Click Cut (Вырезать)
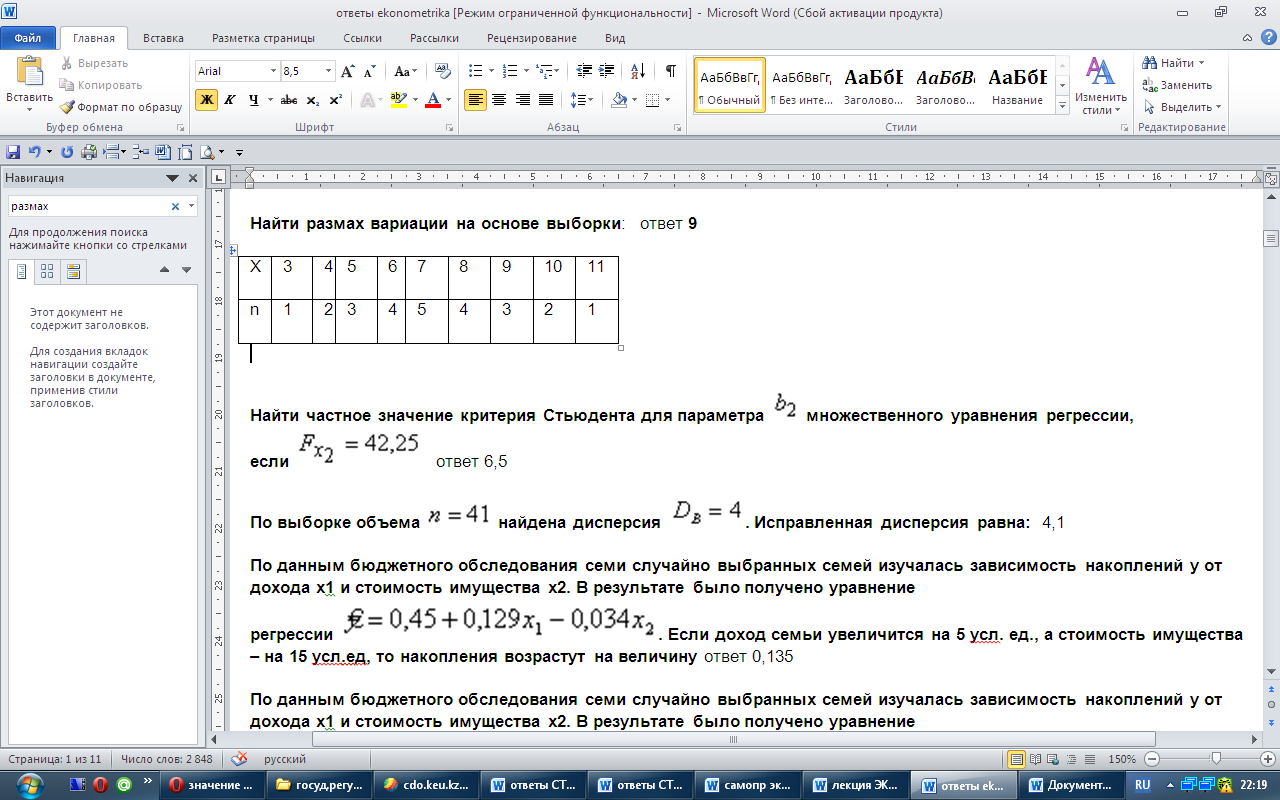 [x=95, y=63]
